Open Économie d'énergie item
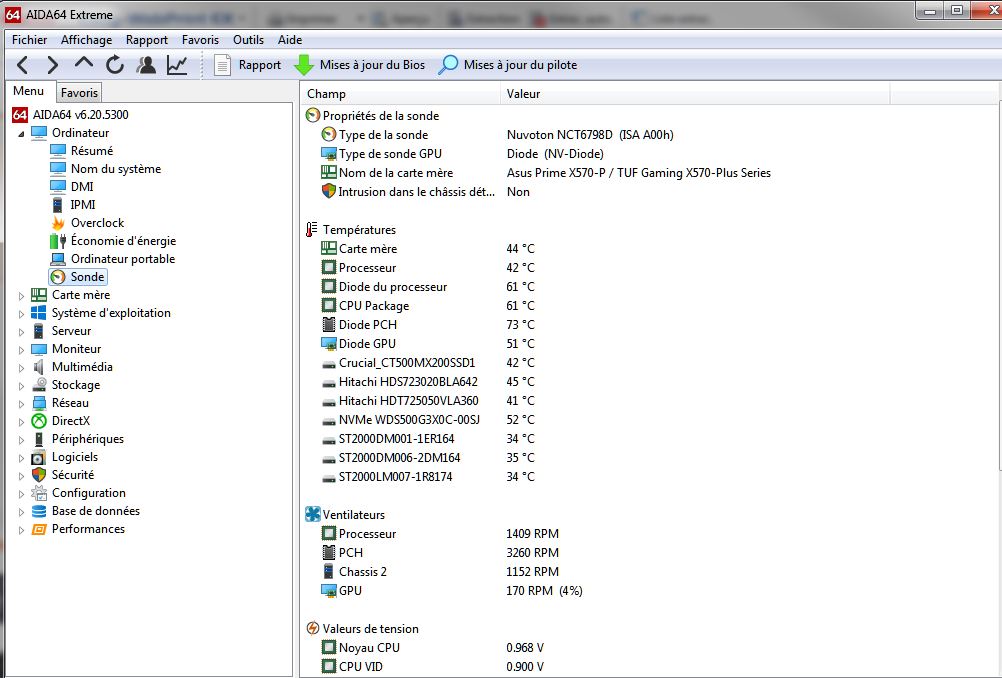1002x678 pixels. [123, 241]
